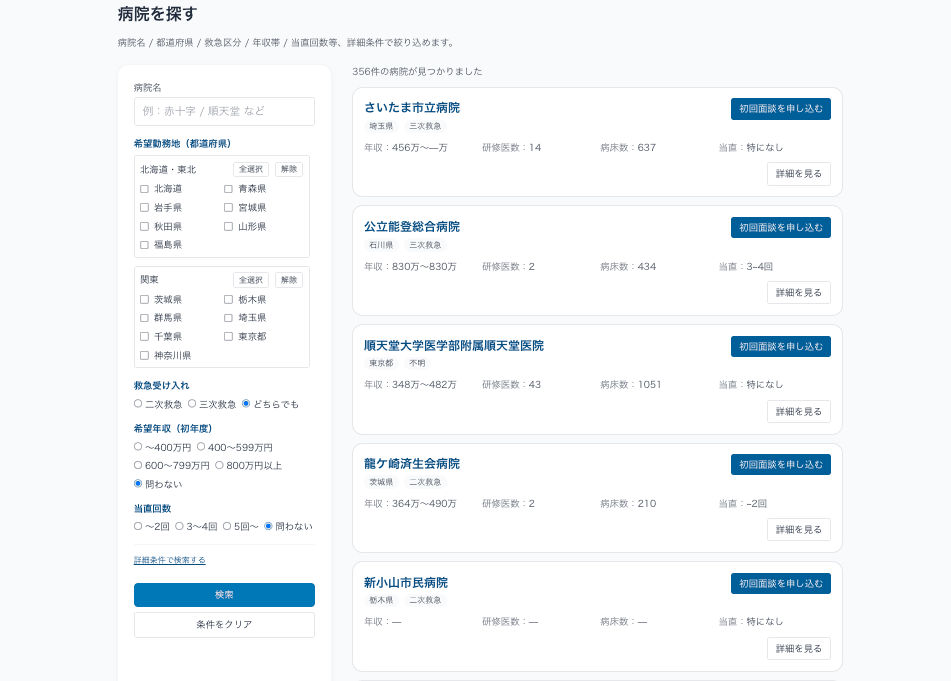Click 解除 for the 北海道・東北 region
The width and height of the screenshot is (951, 681).
click(289, 169)
